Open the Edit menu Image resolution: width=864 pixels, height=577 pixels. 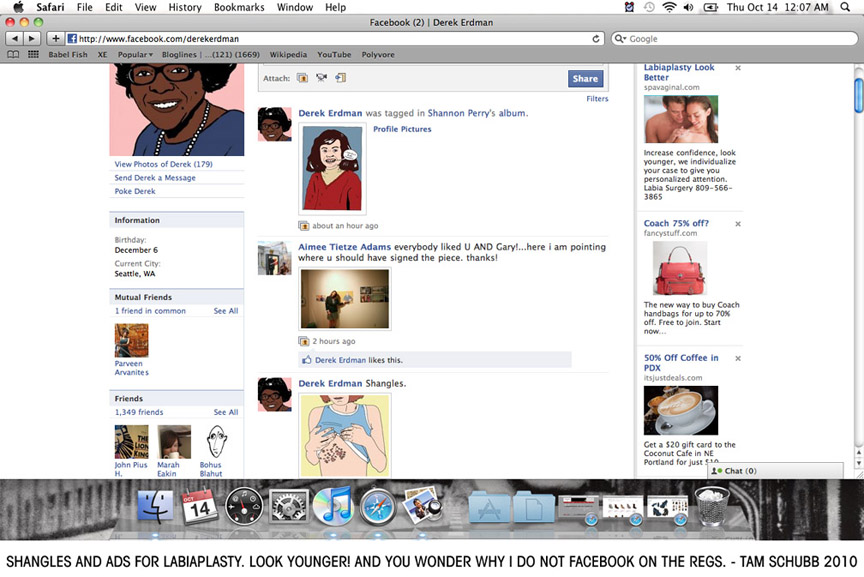(114, 7)
